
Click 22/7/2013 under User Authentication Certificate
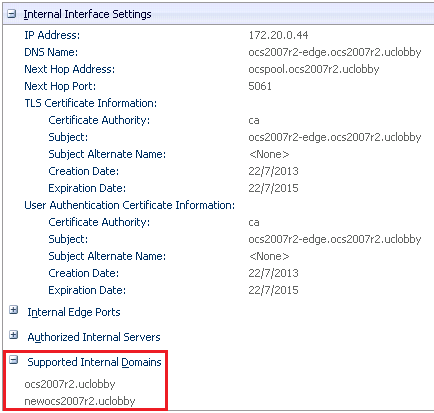pyautogui.click(x=273, y=273)
